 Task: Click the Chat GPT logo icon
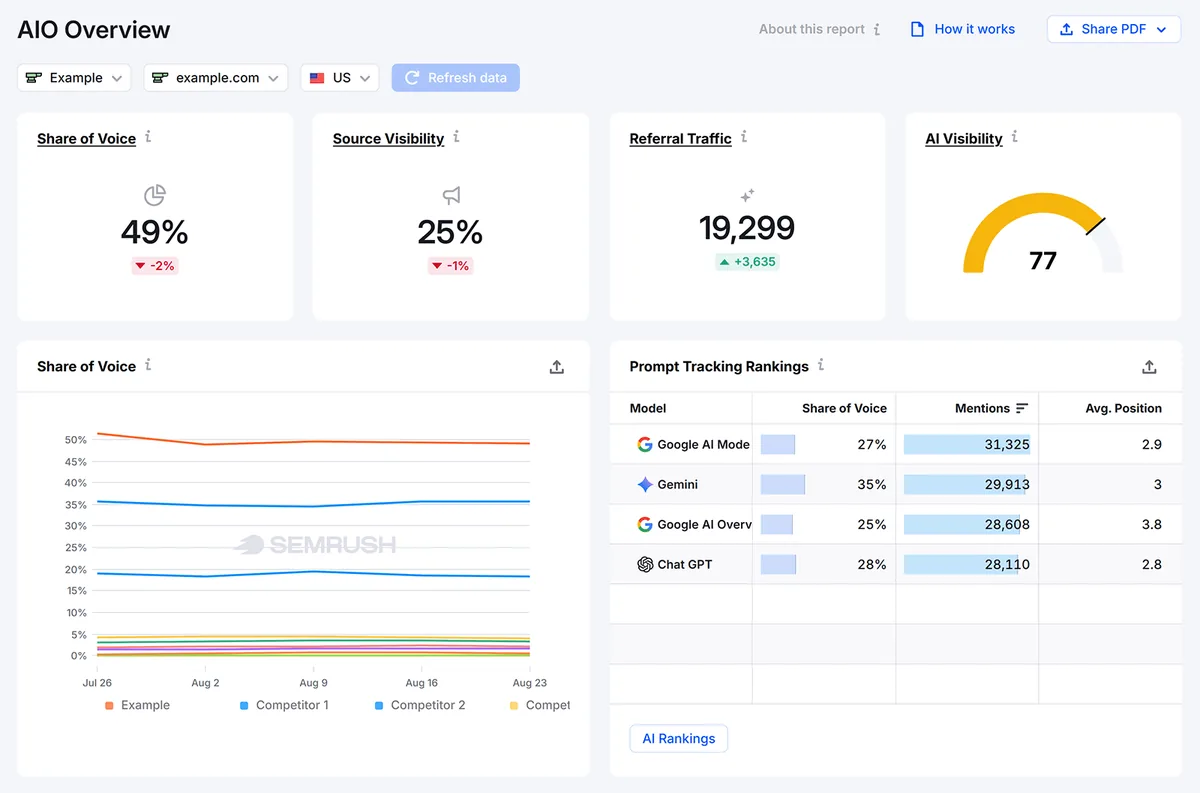[645, 564]
